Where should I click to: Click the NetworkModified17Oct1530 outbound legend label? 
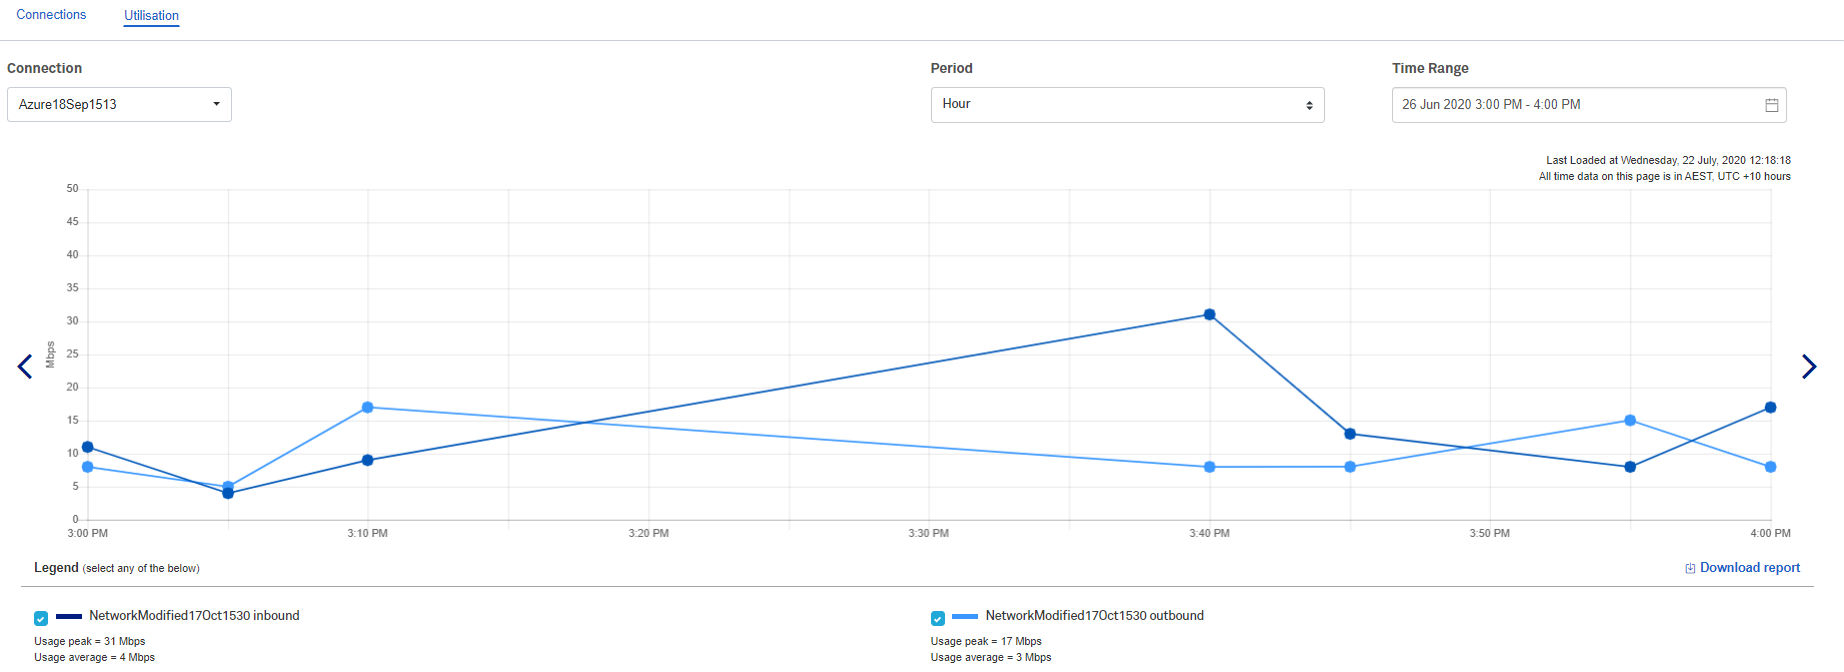coord(1094,616)
